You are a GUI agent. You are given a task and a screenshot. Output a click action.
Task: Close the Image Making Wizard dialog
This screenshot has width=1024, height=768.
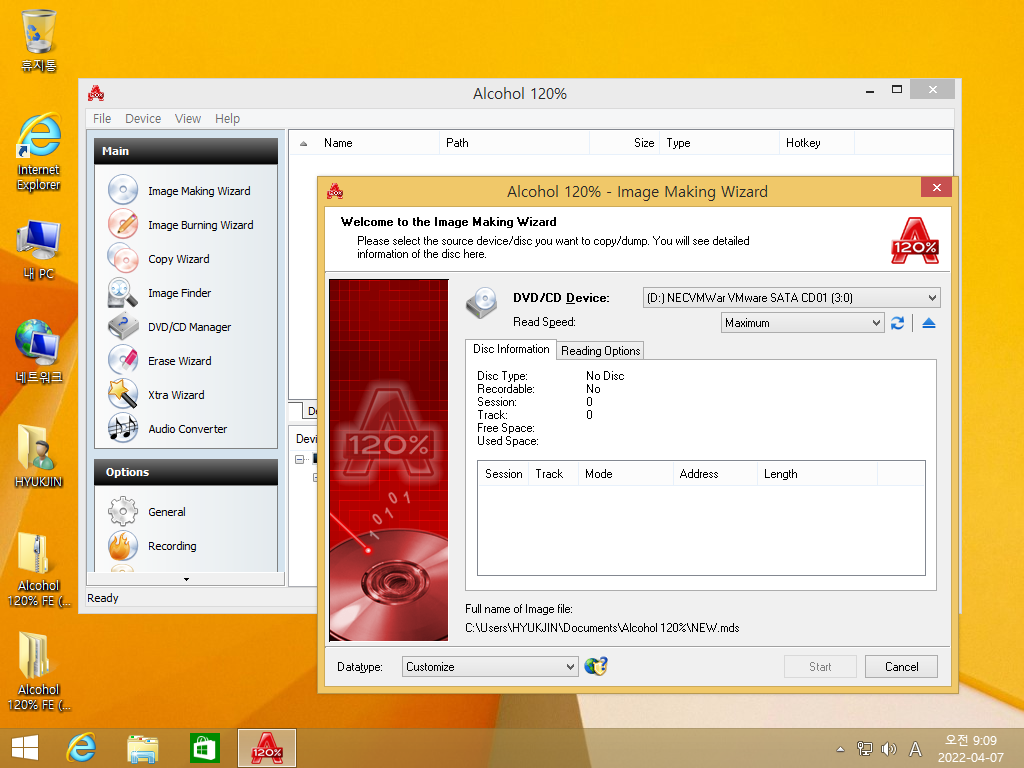coord(936,187)
